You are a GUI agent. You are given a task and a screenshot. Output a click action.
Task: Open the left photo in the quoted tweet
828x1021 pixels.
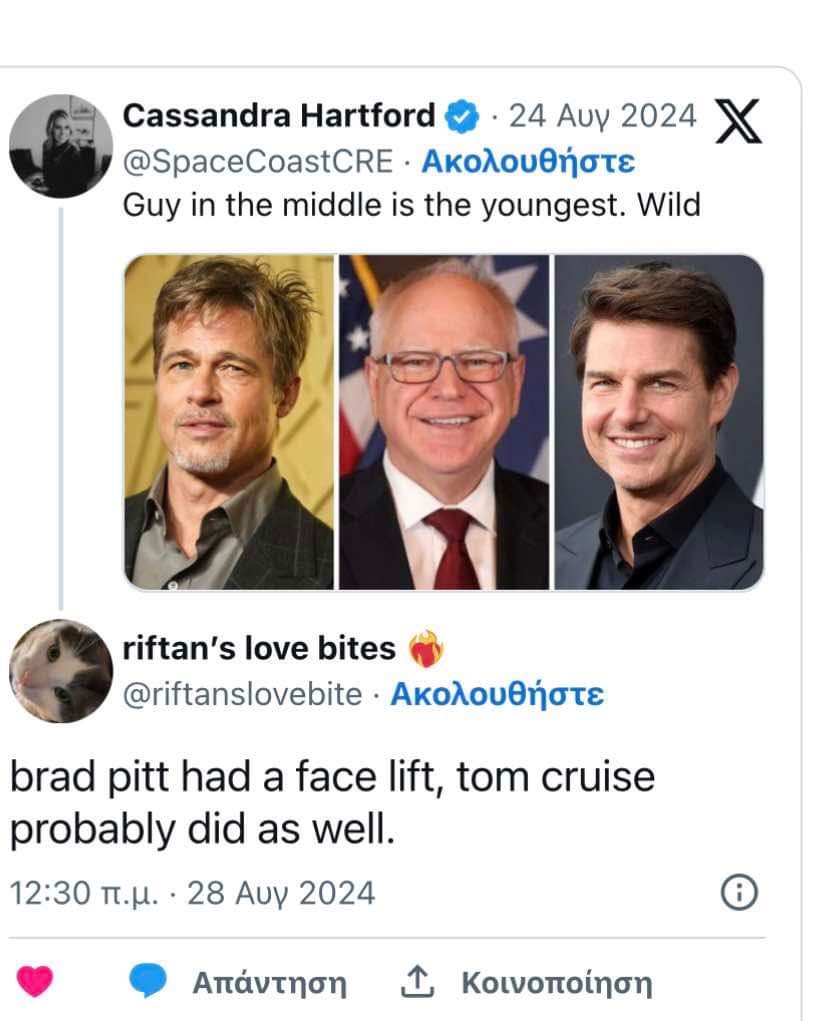point(229,422)
